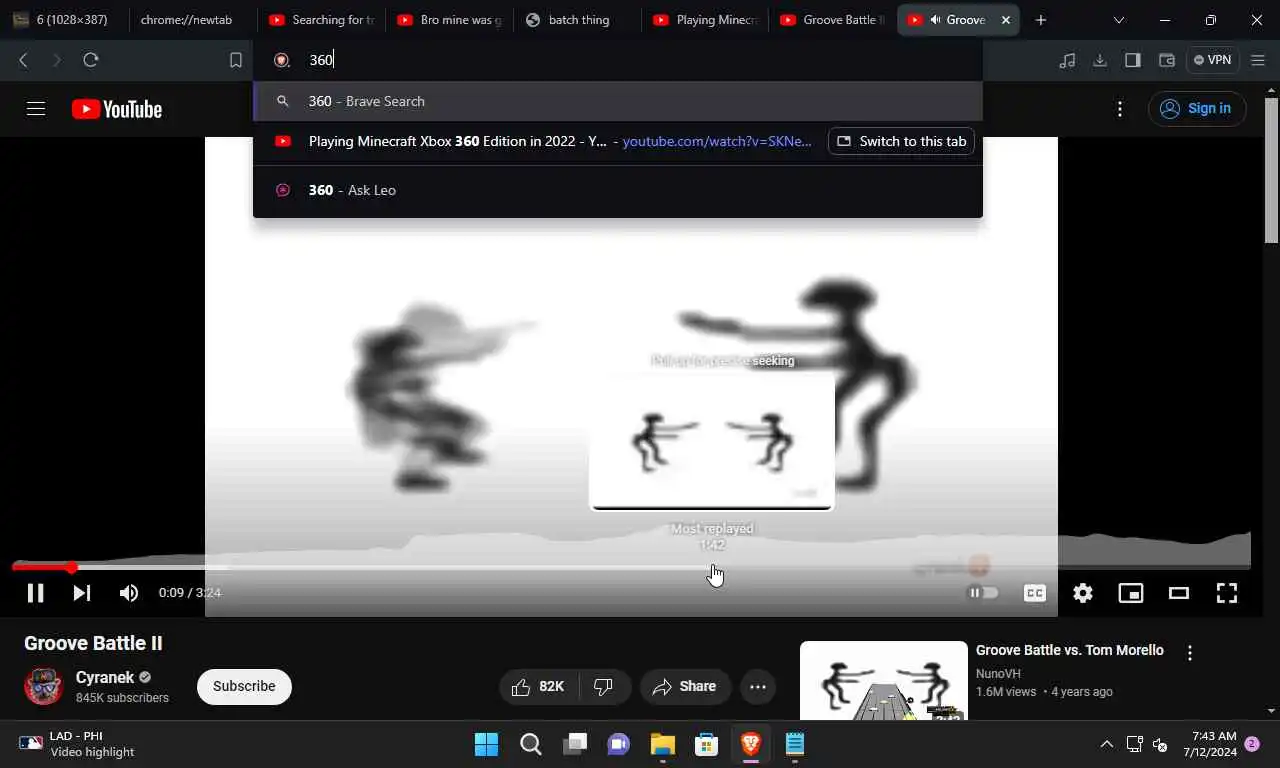Pause the video playback
This screenshot has width=1280, height=768.
[x=35, y=593]
